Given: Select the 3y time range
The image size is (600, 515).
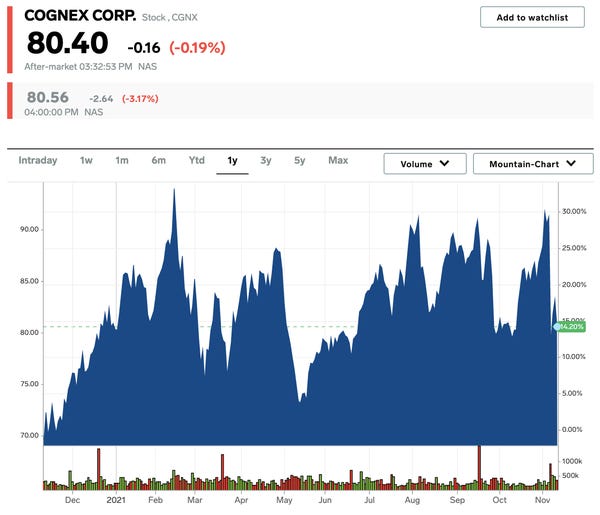Looking at the screenshot, I should click(266, 160).
